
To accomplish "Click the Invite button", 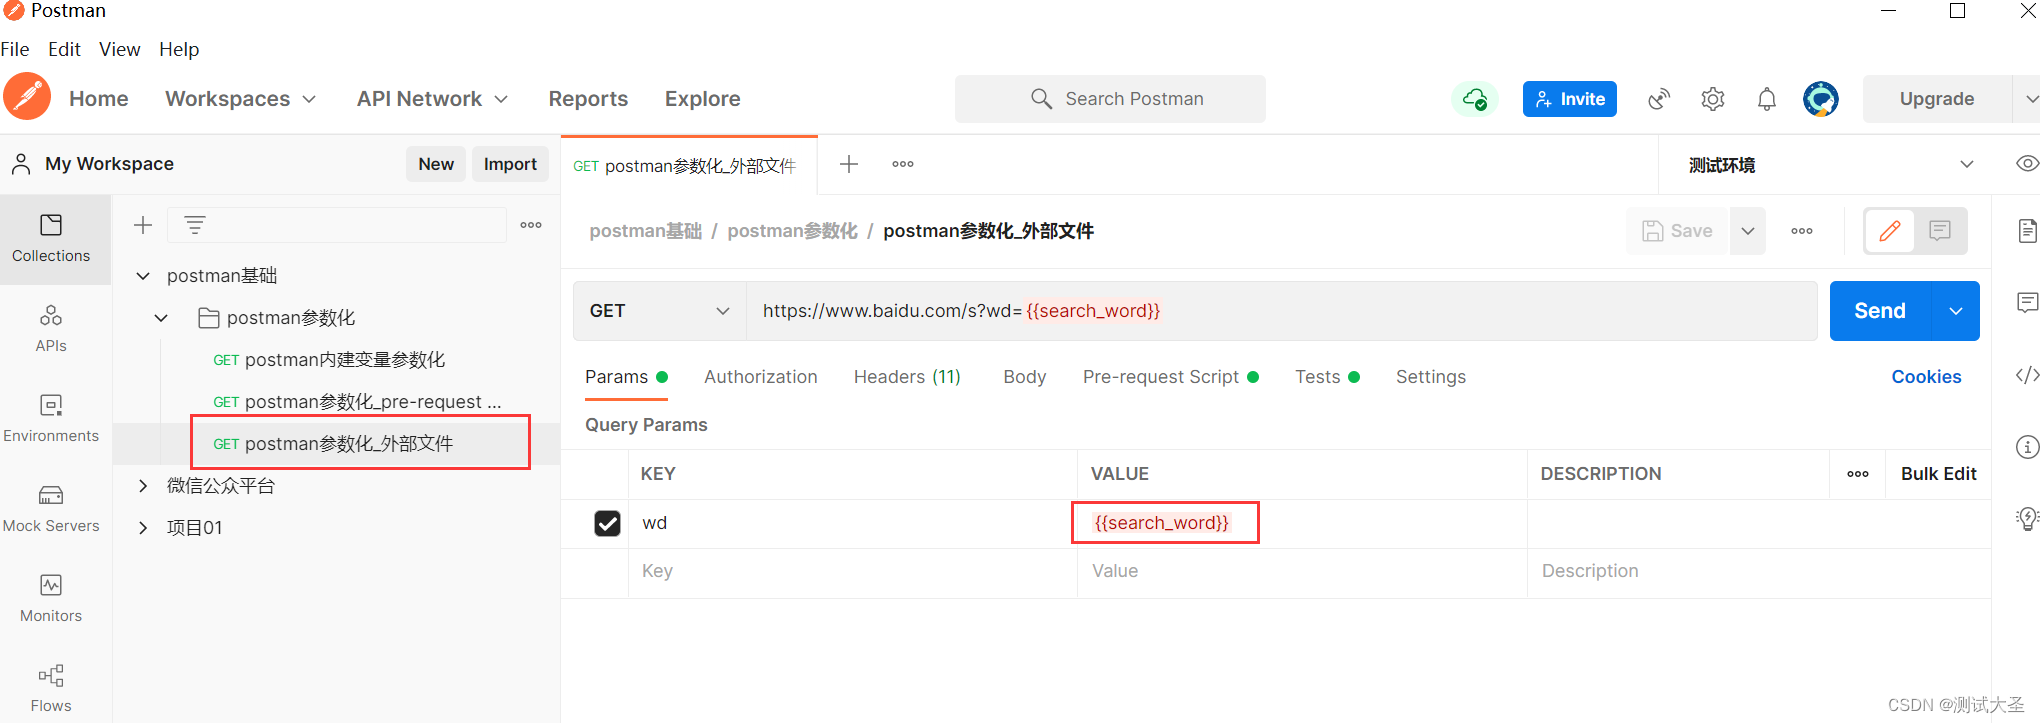I will [1570, 99].
